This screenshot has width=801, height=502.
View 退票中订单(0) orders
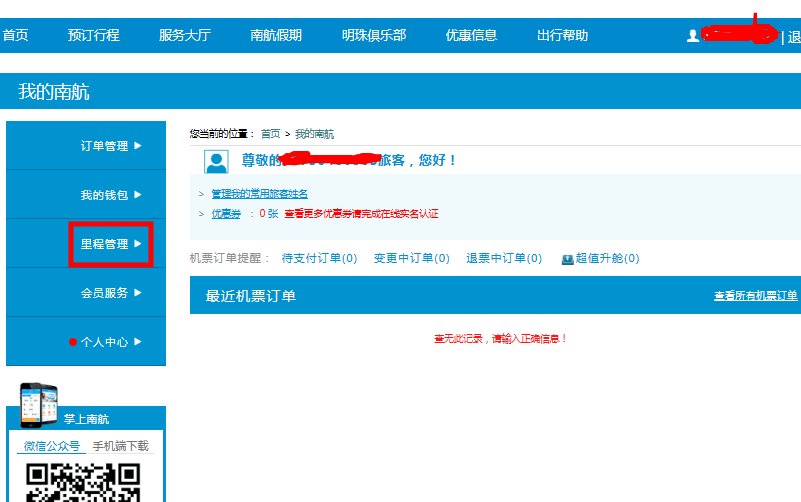coord(504,258)
